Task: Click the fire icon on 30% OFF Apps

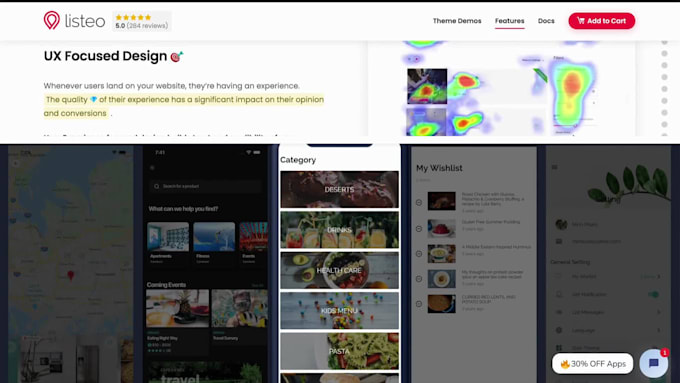Action: pos(565,363)
